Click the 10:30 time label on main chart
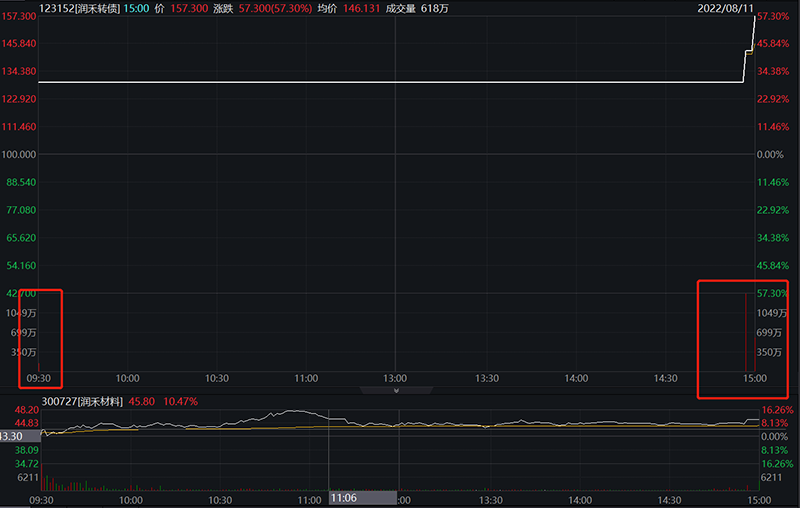800x508 pixels. pyautogui.click(x=217, y=379)
